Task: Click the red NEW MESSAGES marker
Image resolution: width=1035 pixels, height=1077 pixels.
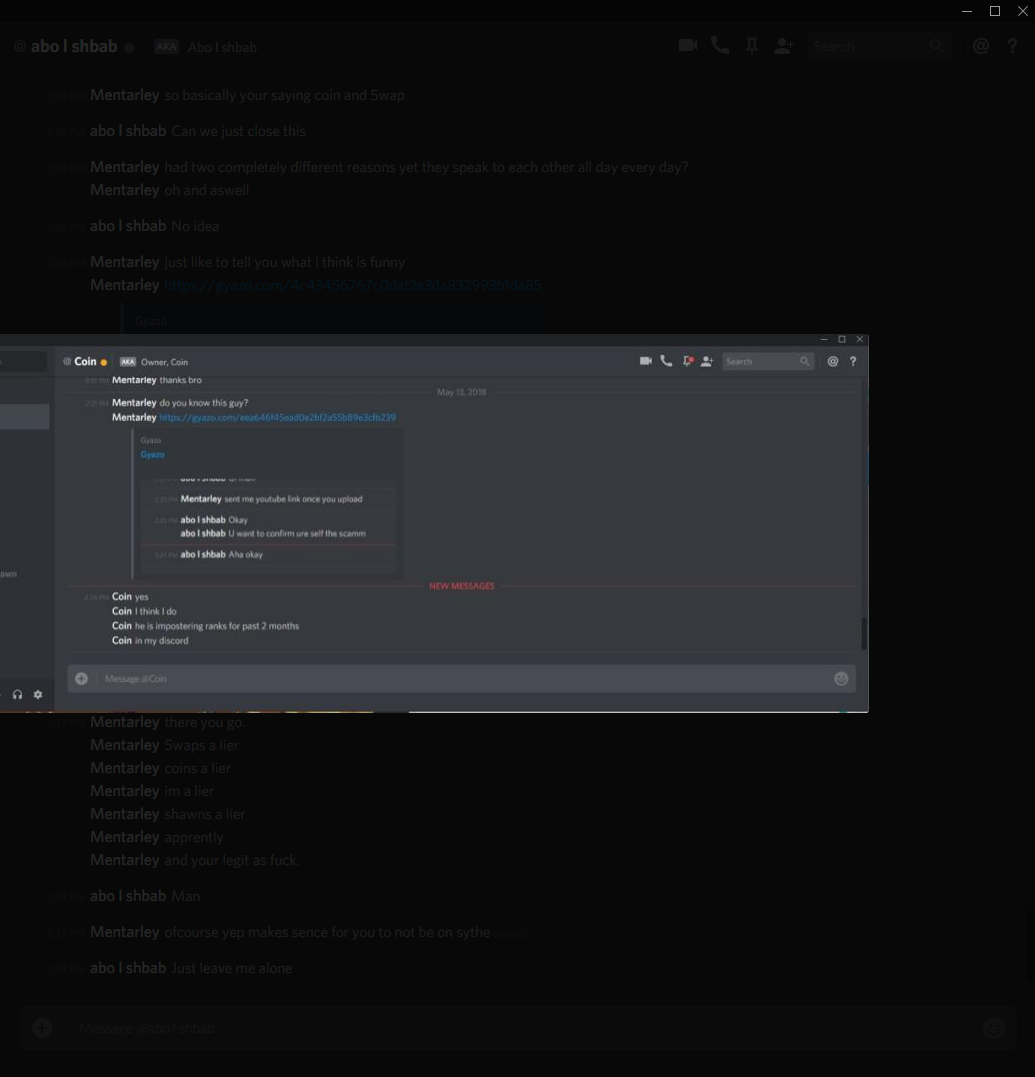Action: (462, 586)
